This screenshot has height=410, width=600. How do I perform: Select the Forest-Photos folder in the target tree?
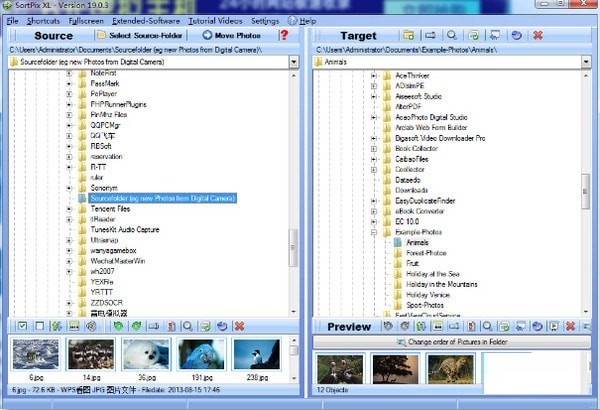click(426, 253)
